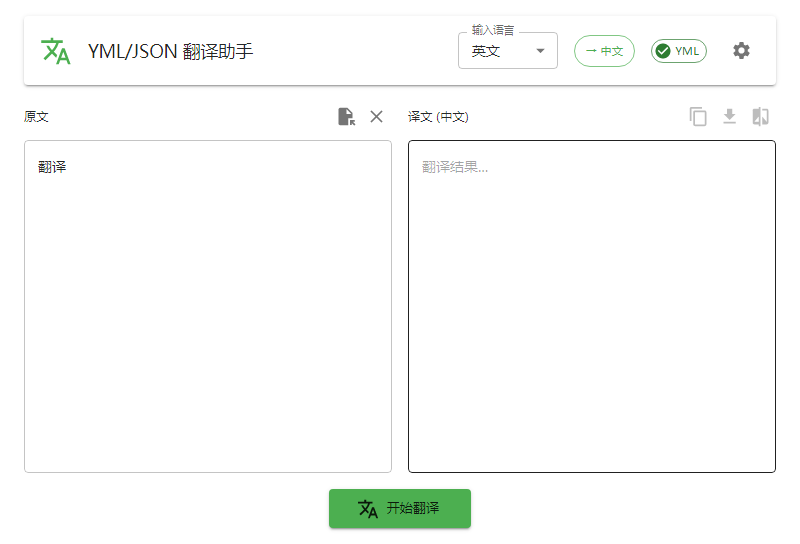The image size is (800, 544).
Task: Click the YML/JSON 翻译助手 title
Action: (170, 51)
